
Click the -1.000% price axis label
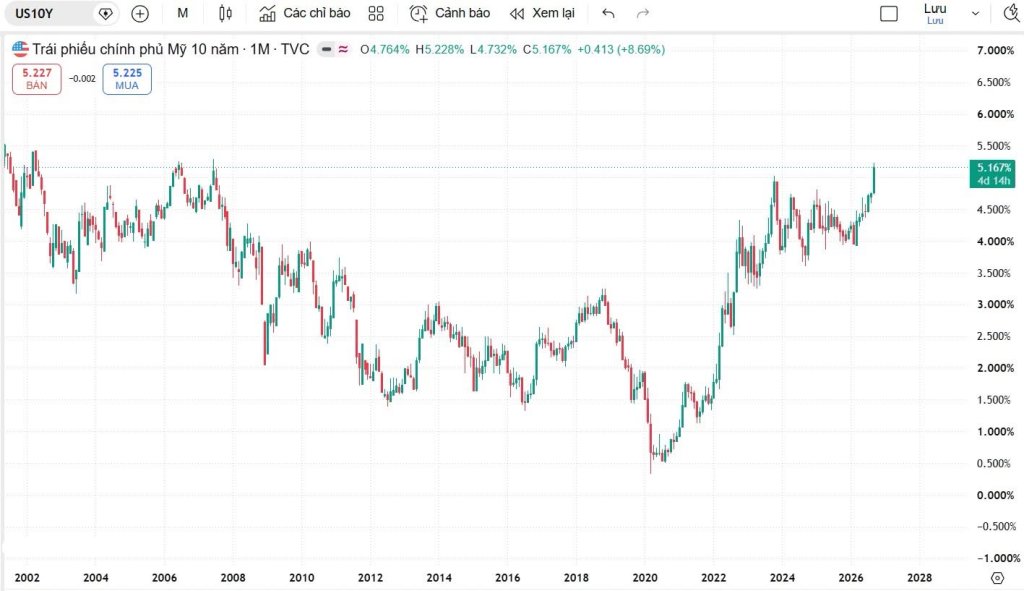tap(998, 558)
